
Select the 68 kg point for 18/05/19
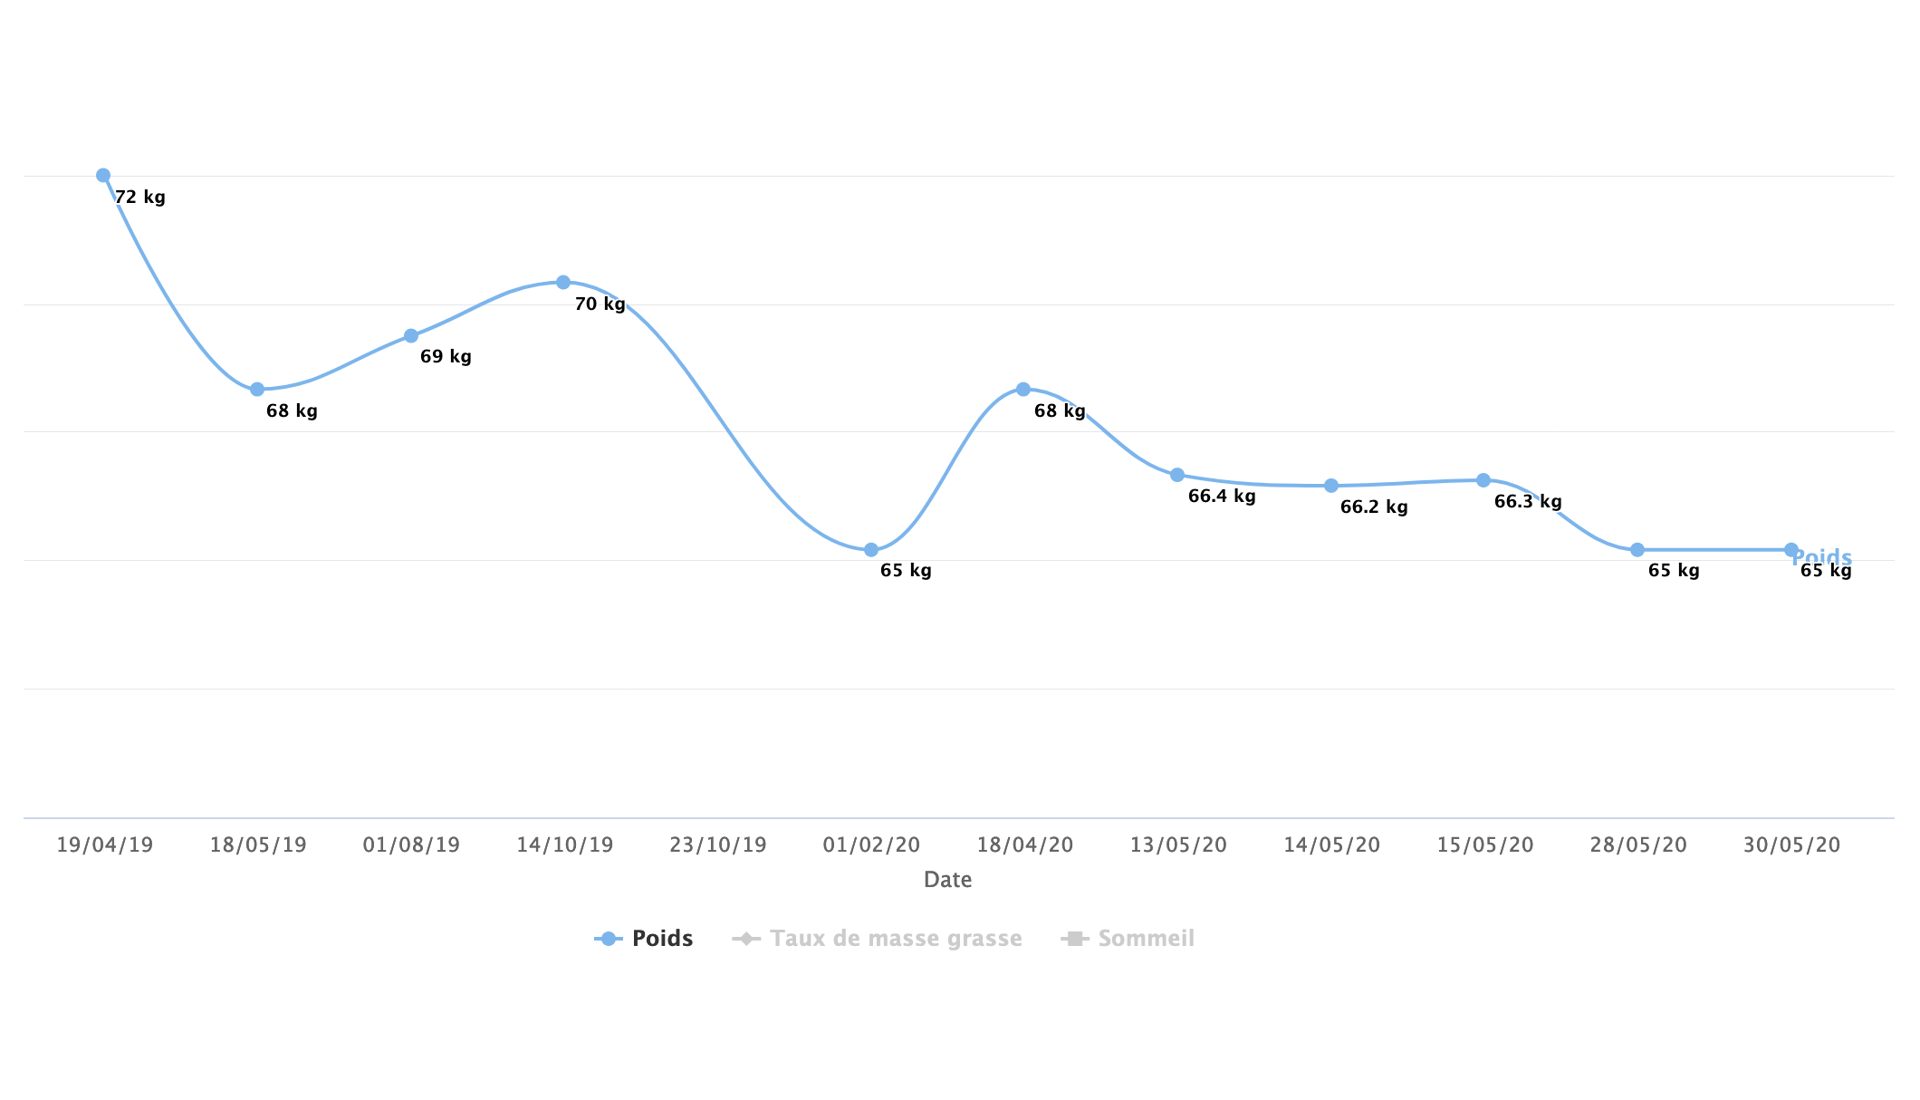(x=257, y=389)
